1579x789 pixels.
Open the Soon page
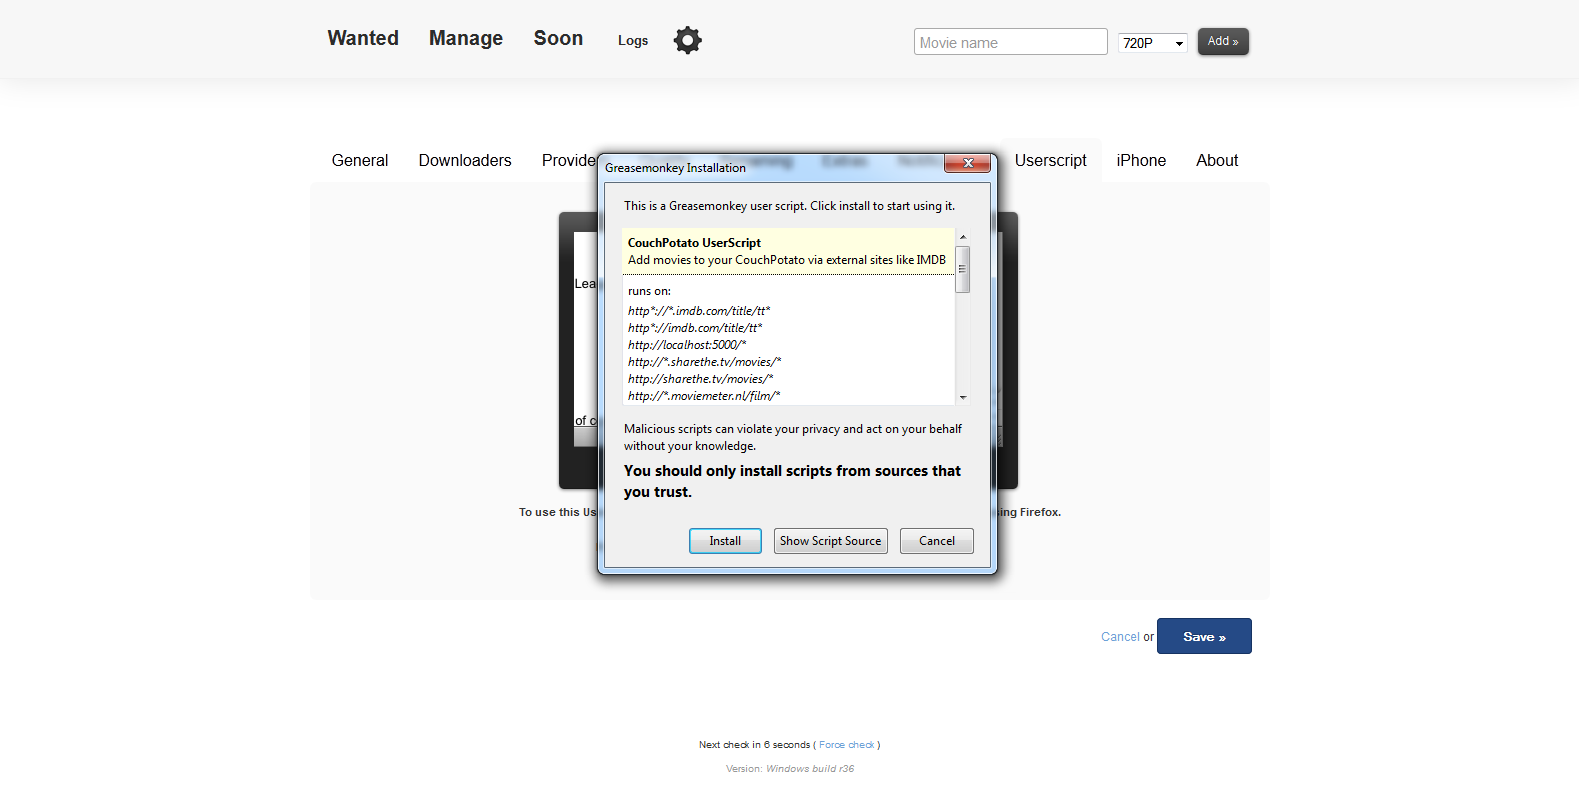558,38
